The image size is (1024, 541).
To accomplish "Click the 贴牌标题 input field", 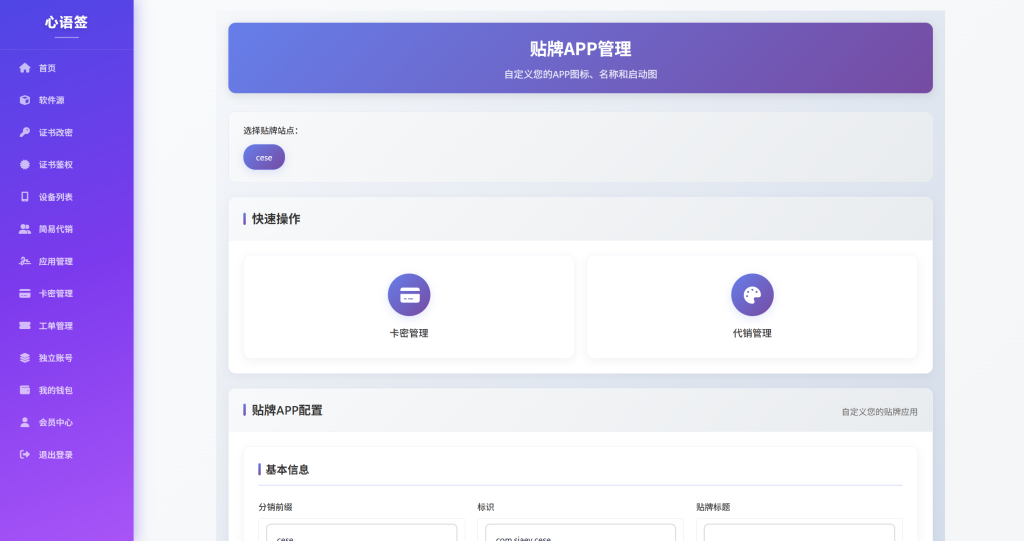I will [799, 533].
